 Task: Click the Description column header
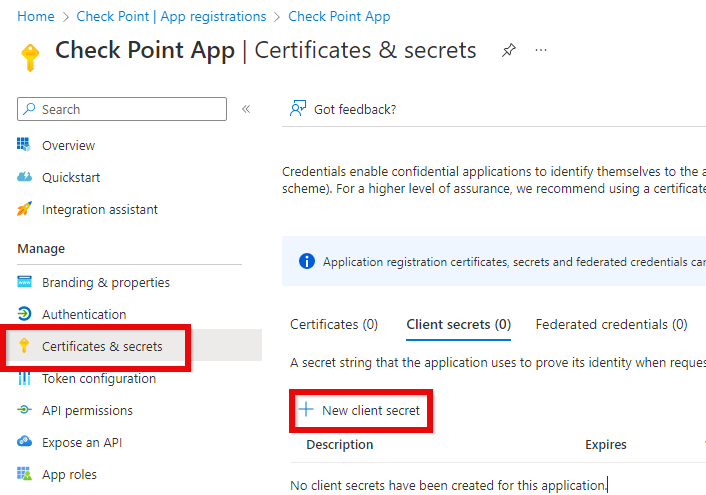pyautogui.click(x=339, y=445)
